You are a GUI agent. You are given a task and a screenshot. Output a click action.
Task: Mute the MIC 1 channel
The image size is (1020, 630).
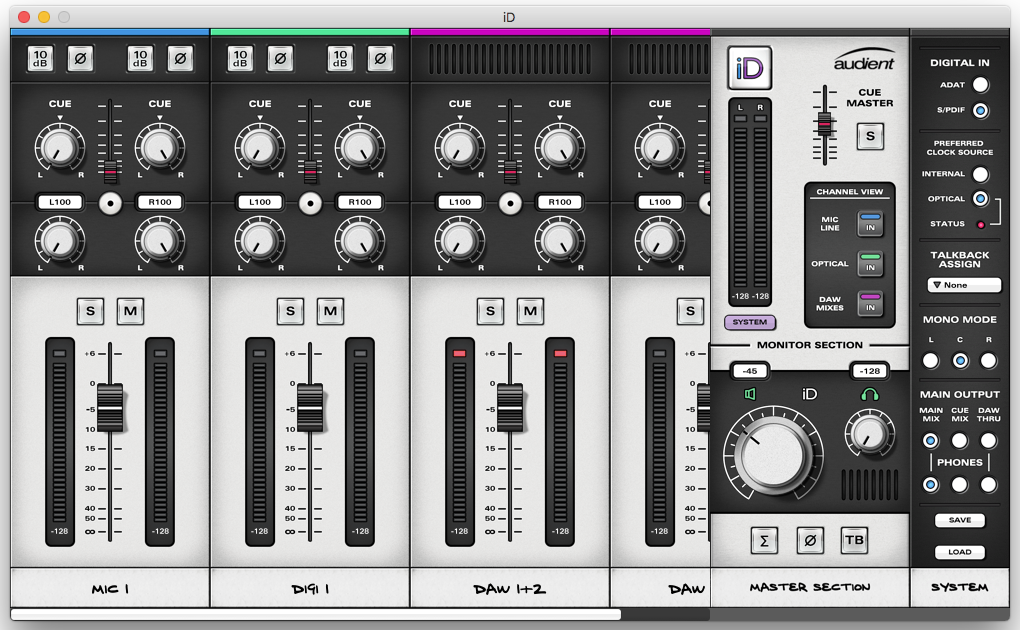130,311
